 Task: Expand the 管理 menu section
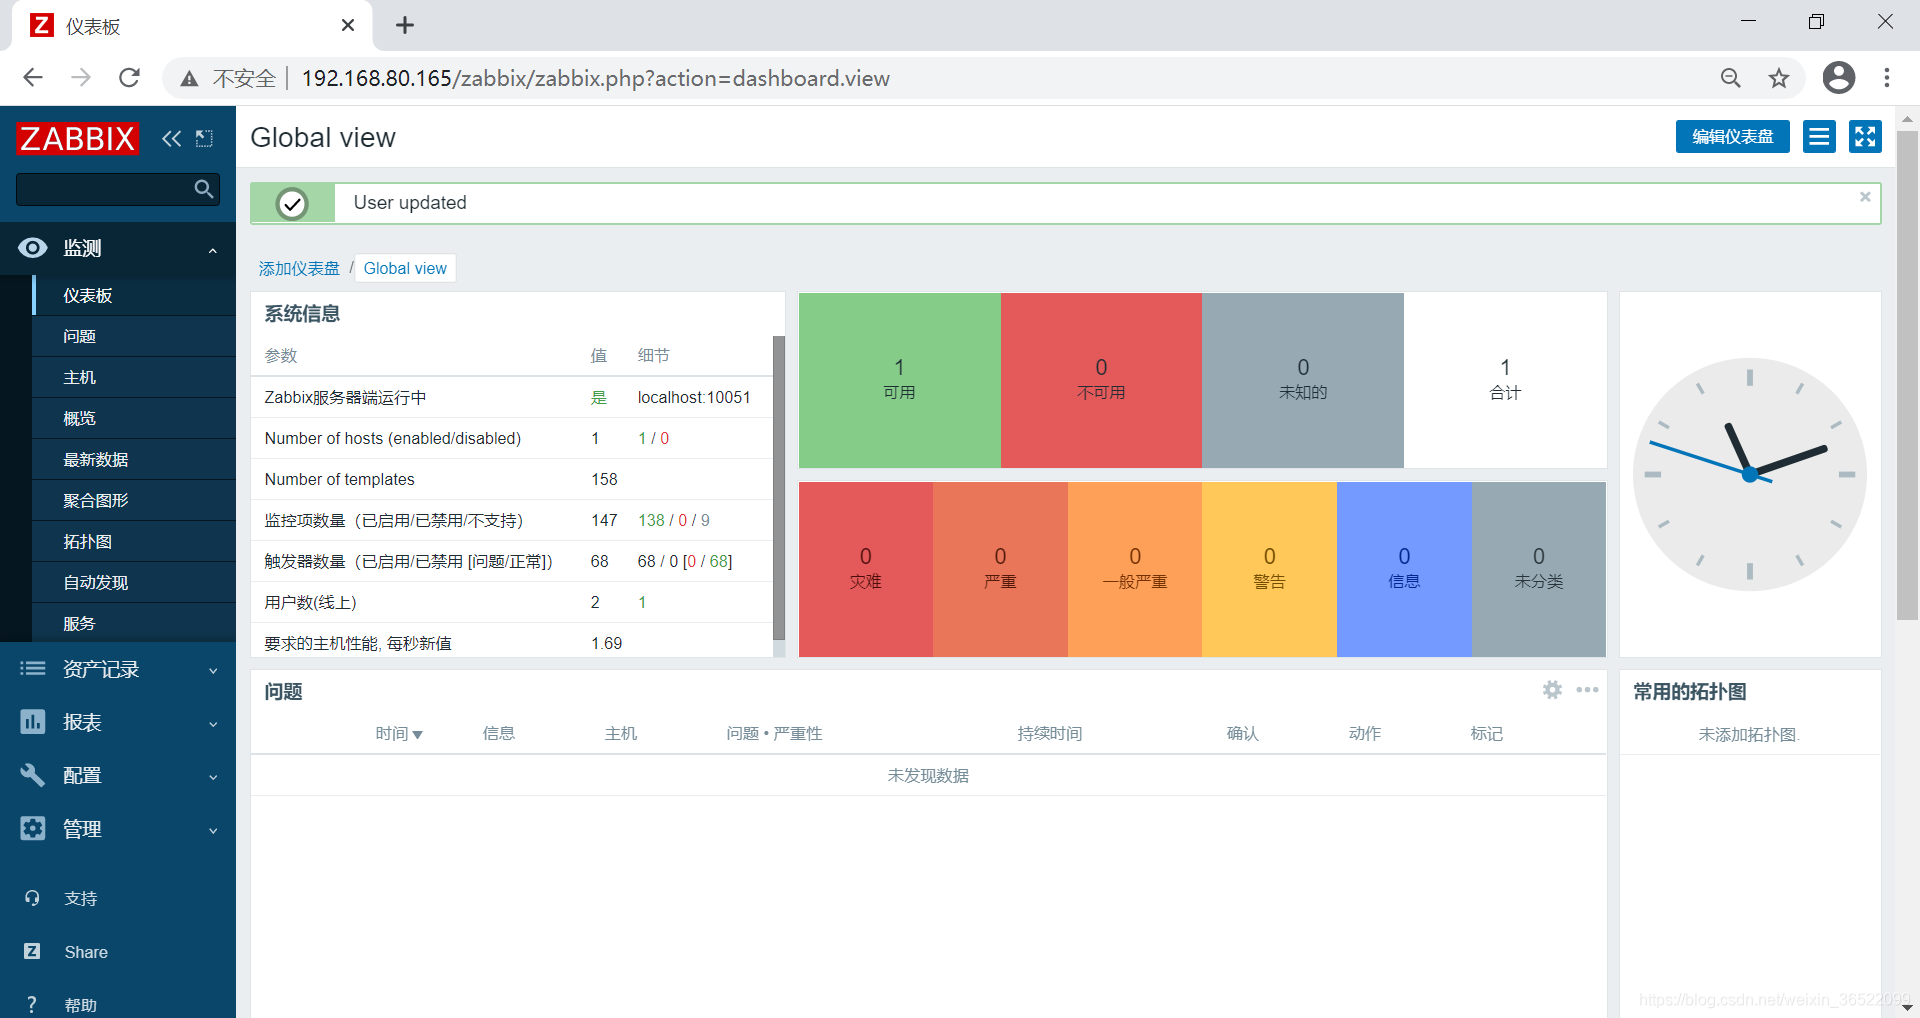[213, 831]
